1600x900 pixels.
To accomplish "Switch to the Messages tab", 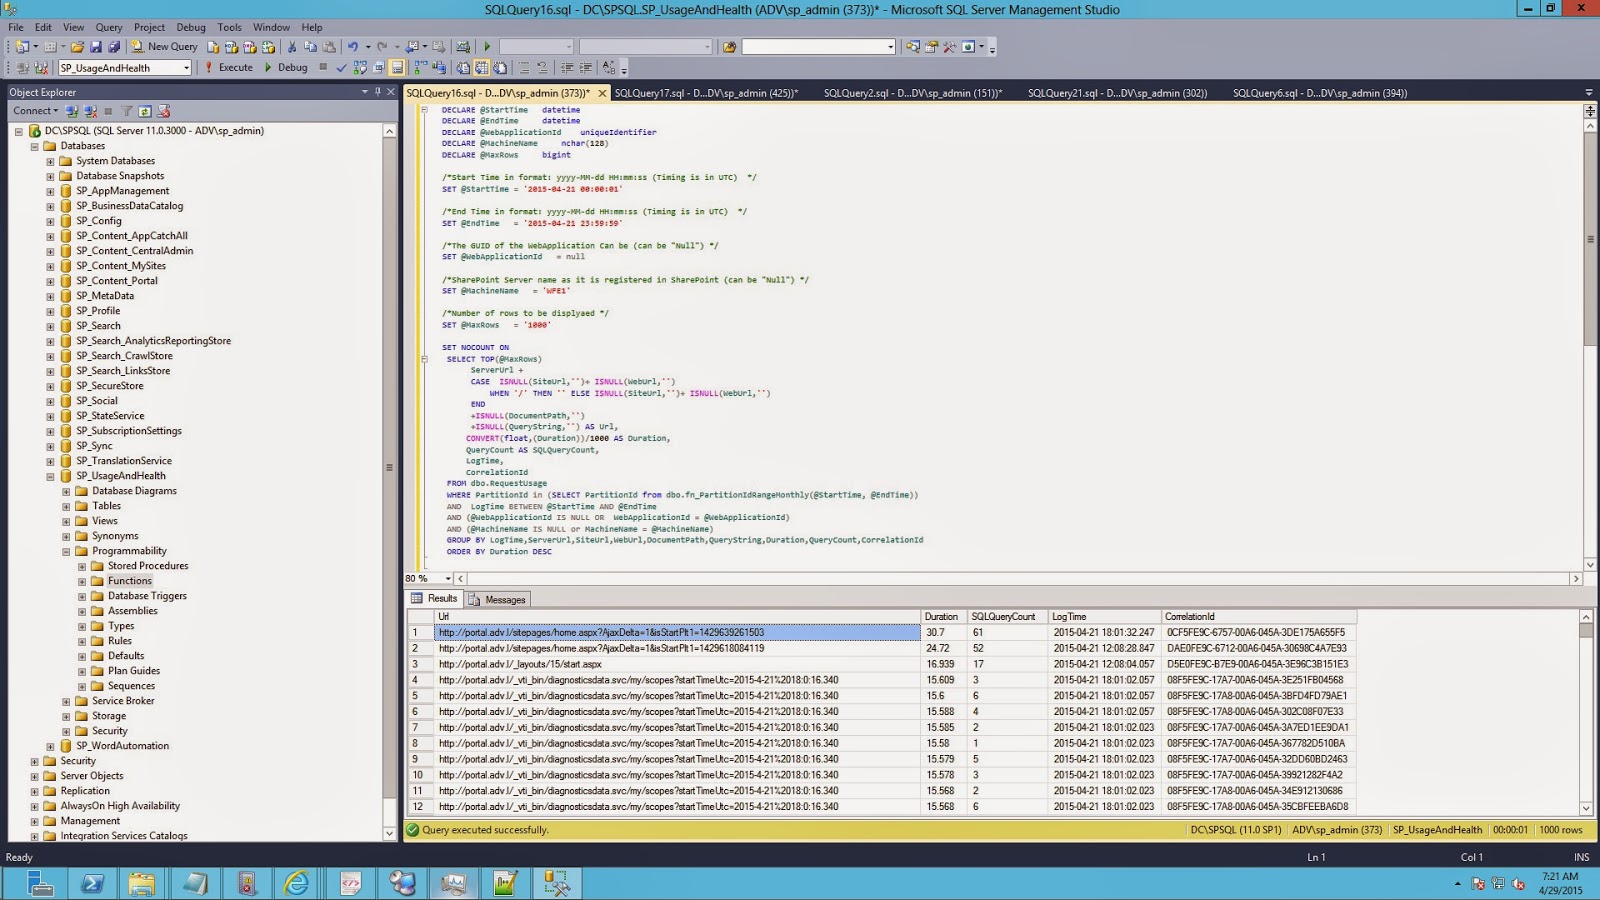I will [x=498, y=600].
